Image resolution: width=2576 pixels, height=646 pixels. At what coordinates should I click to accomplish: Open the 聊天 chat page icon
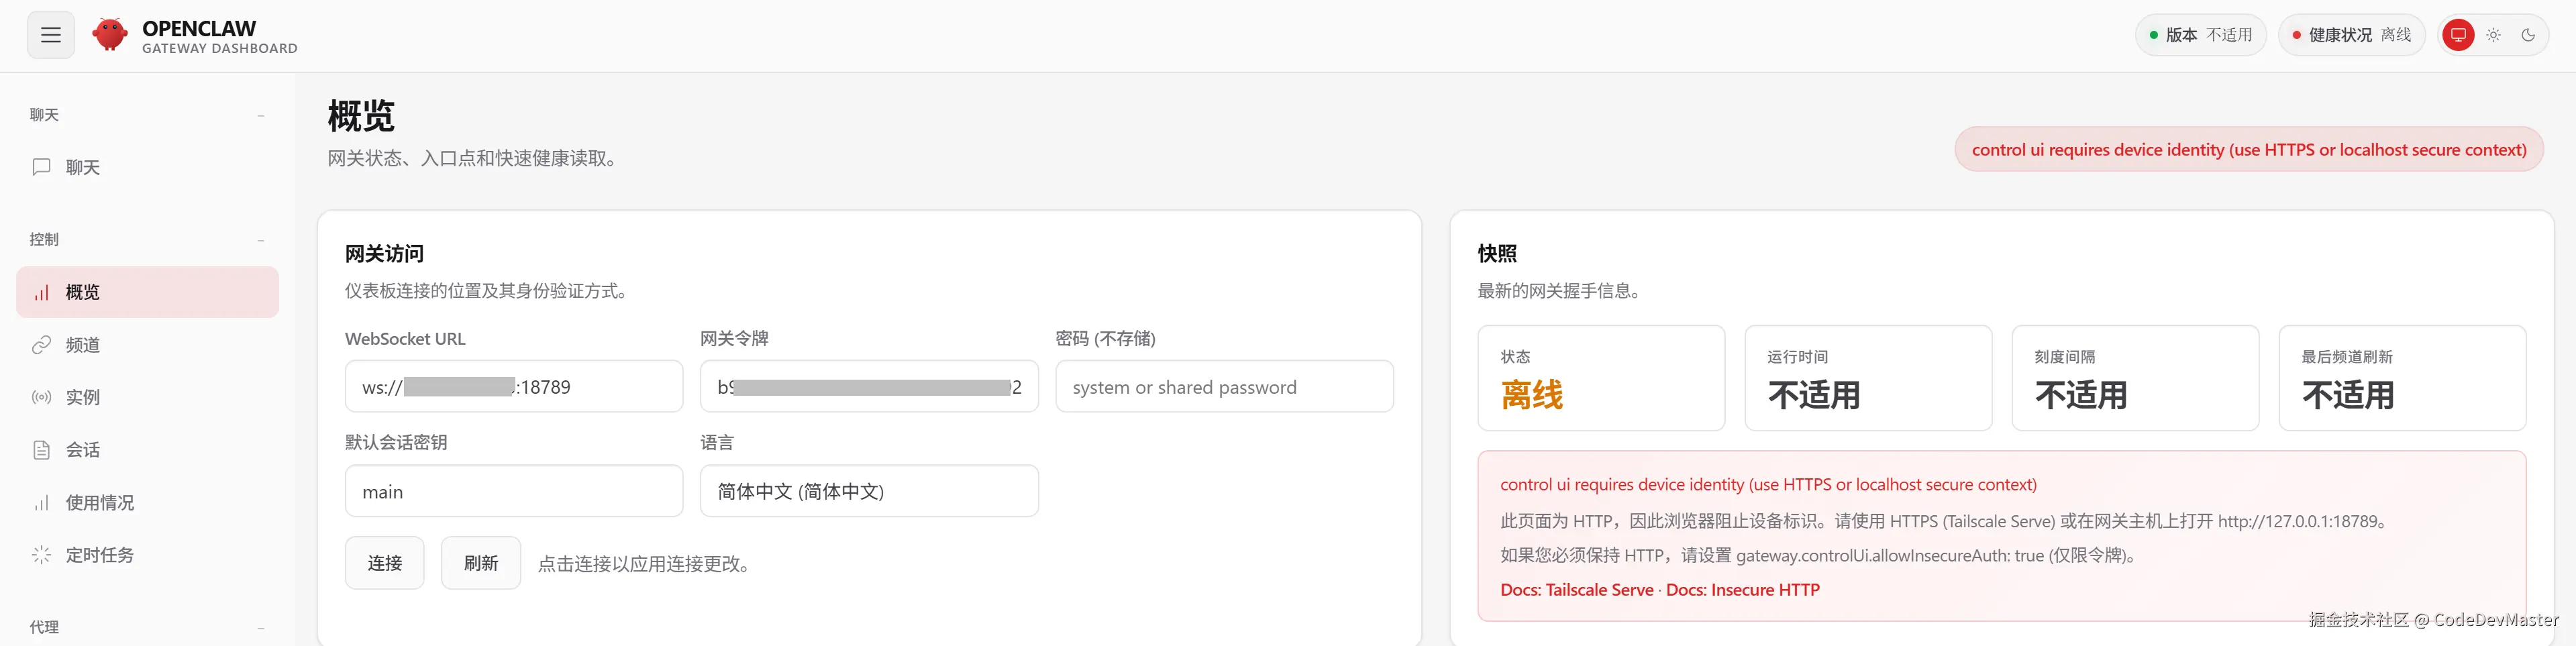click(41, 167)
